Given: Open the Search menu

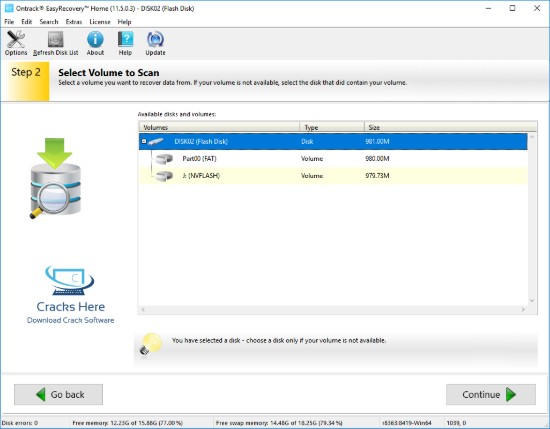Looking at the screenshot, I should click(49, 22).
